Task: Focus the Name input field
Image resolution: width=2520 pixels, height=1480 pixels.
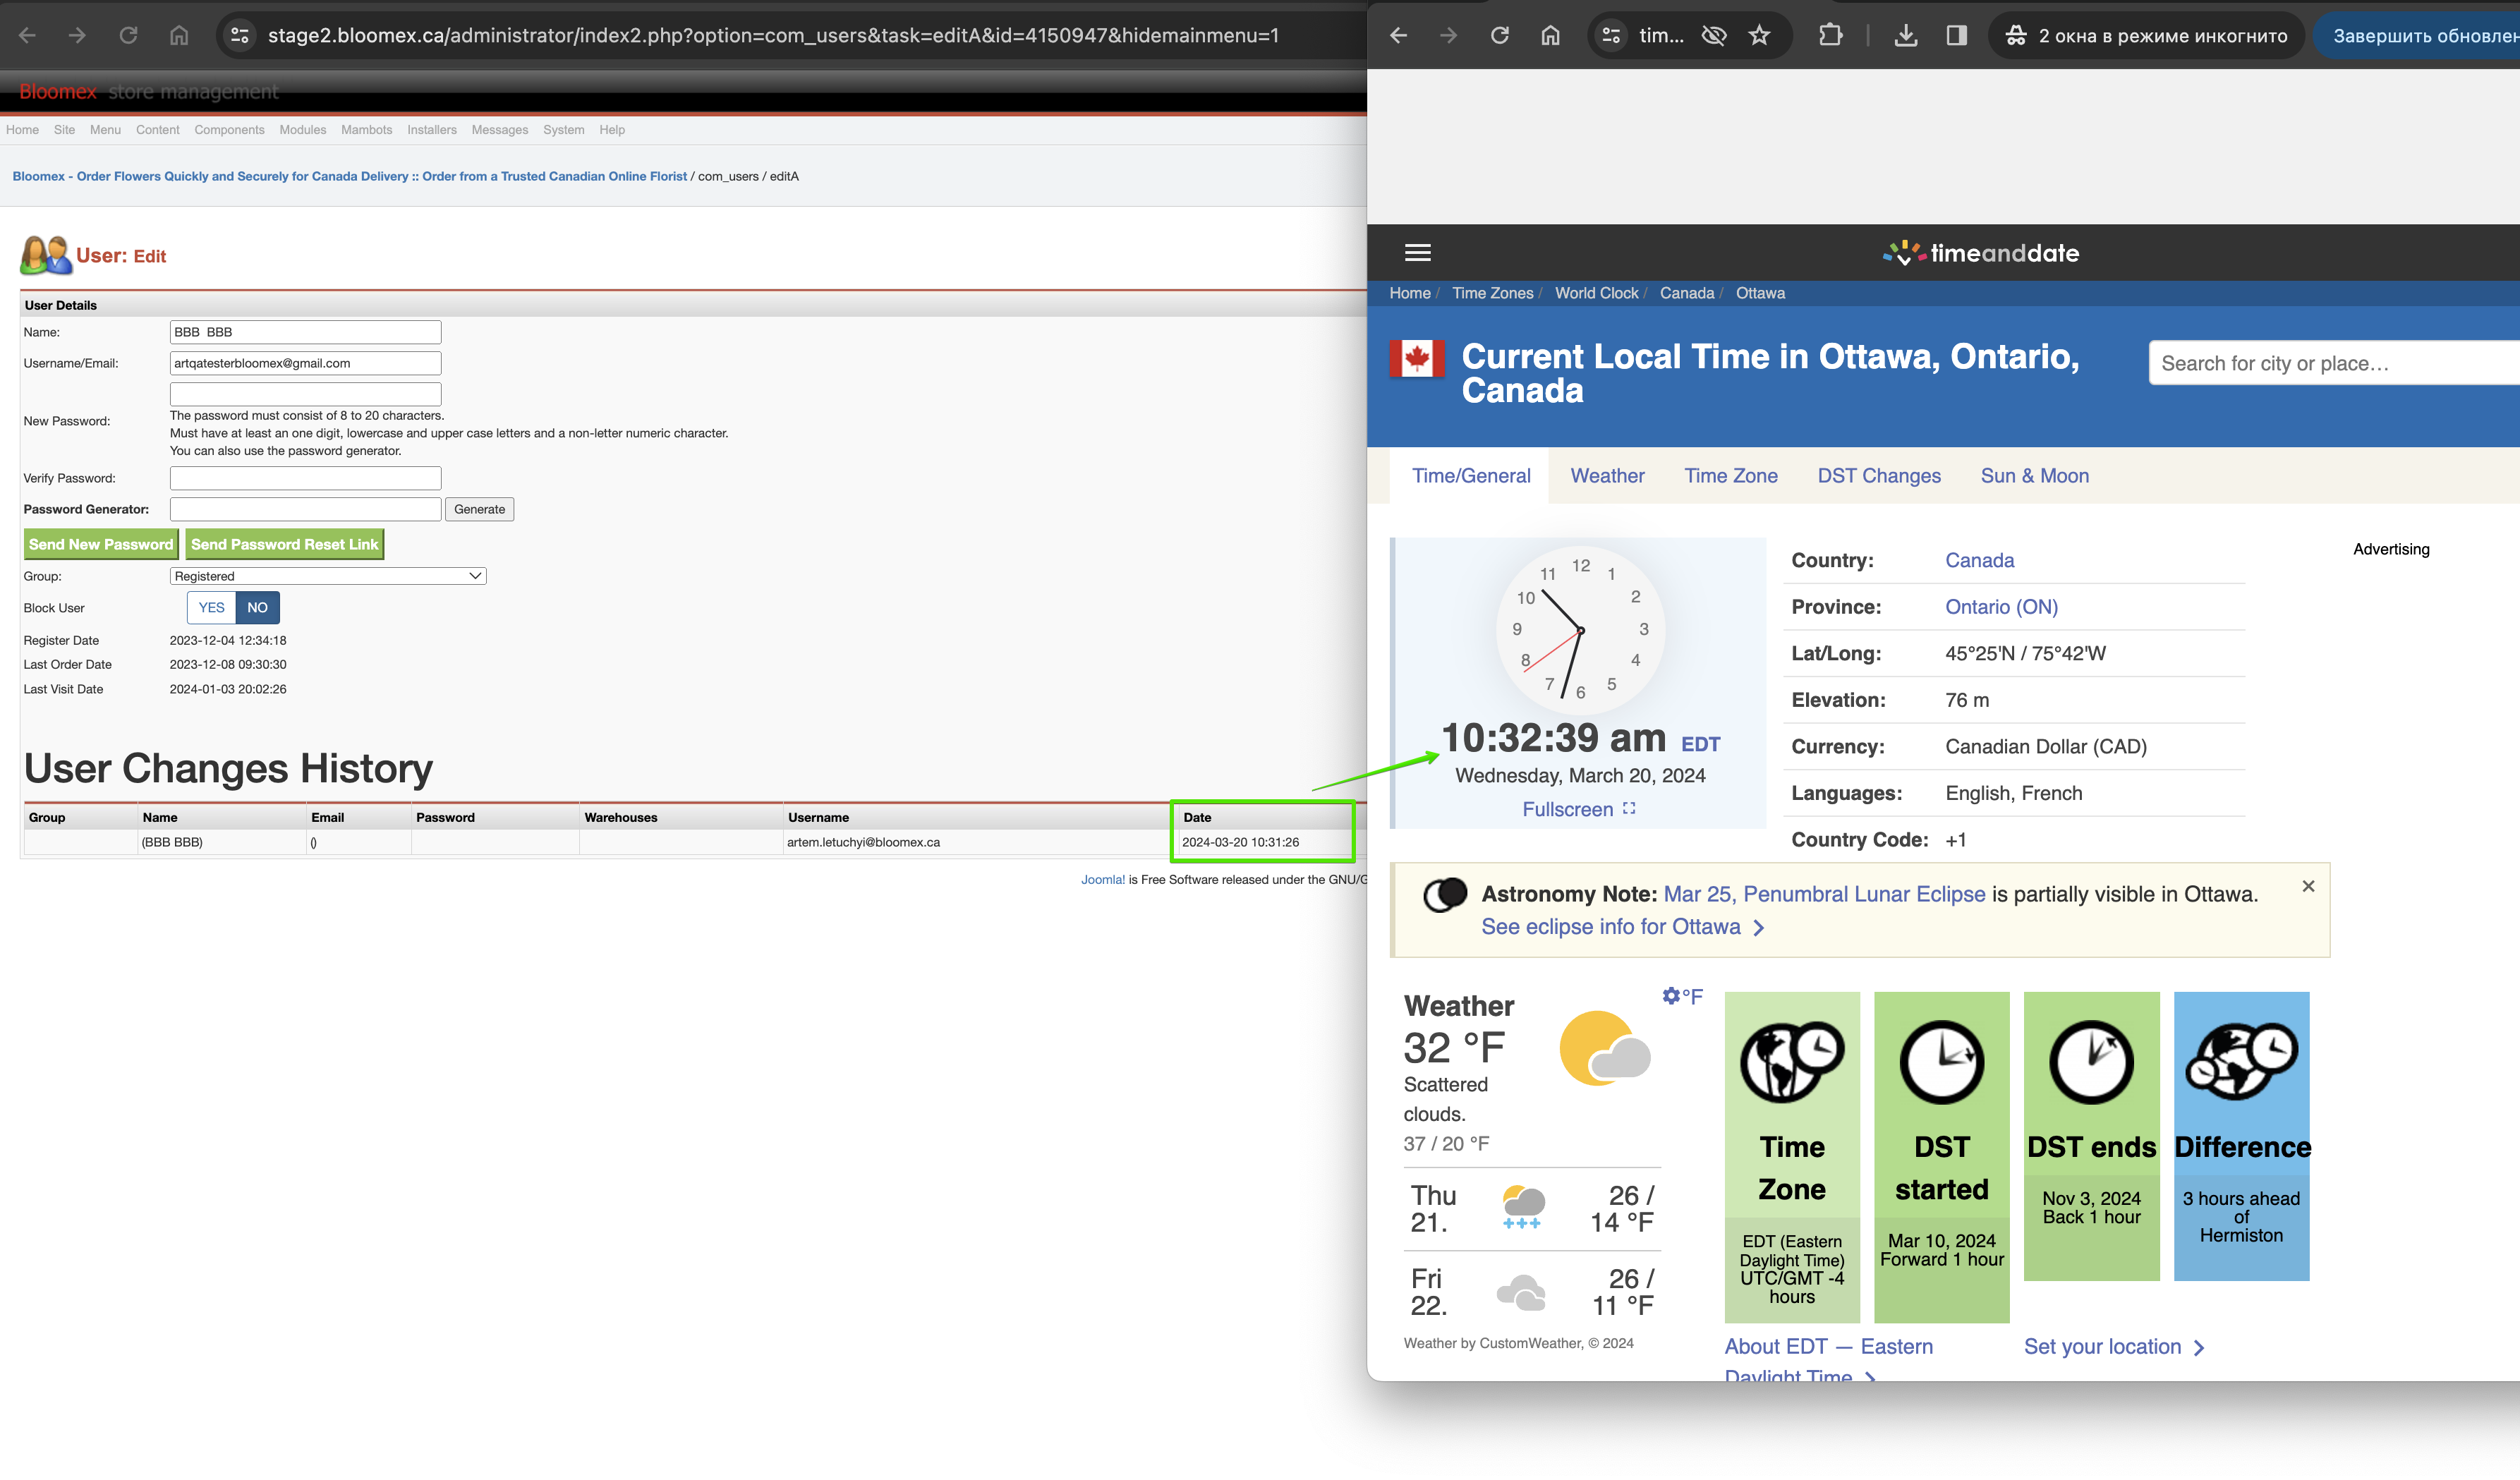Action: point(305,332)
